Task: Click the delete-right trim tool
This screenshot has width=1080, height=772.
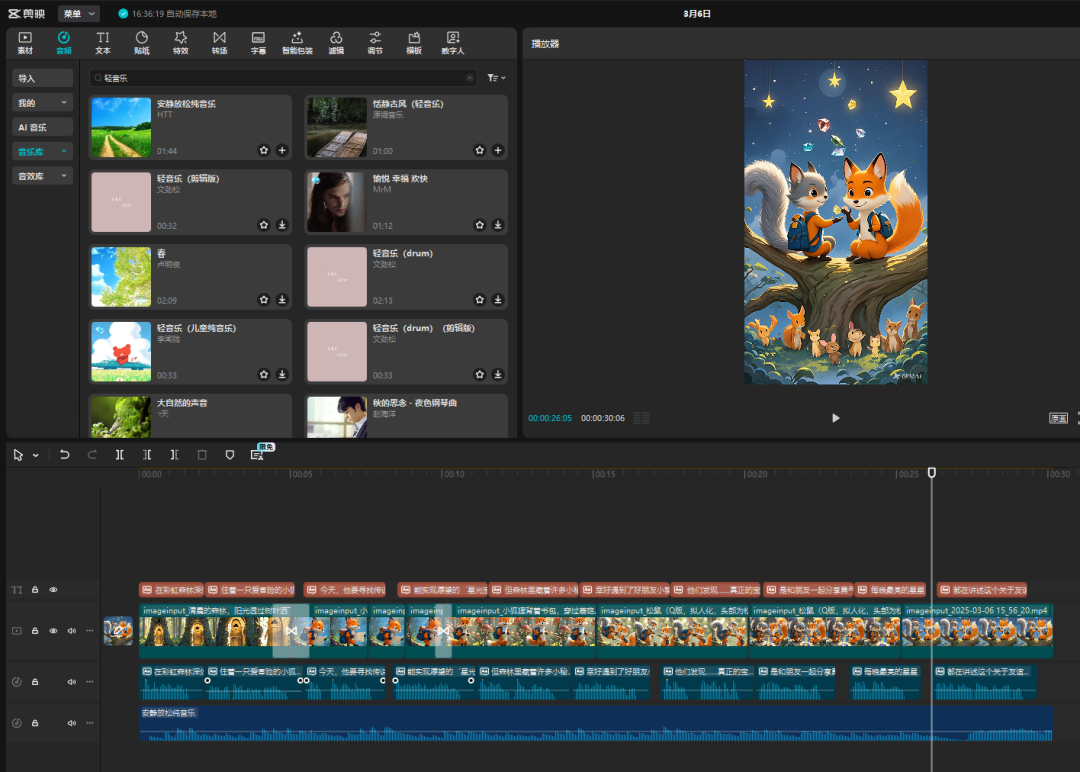Action: (174, 455)
